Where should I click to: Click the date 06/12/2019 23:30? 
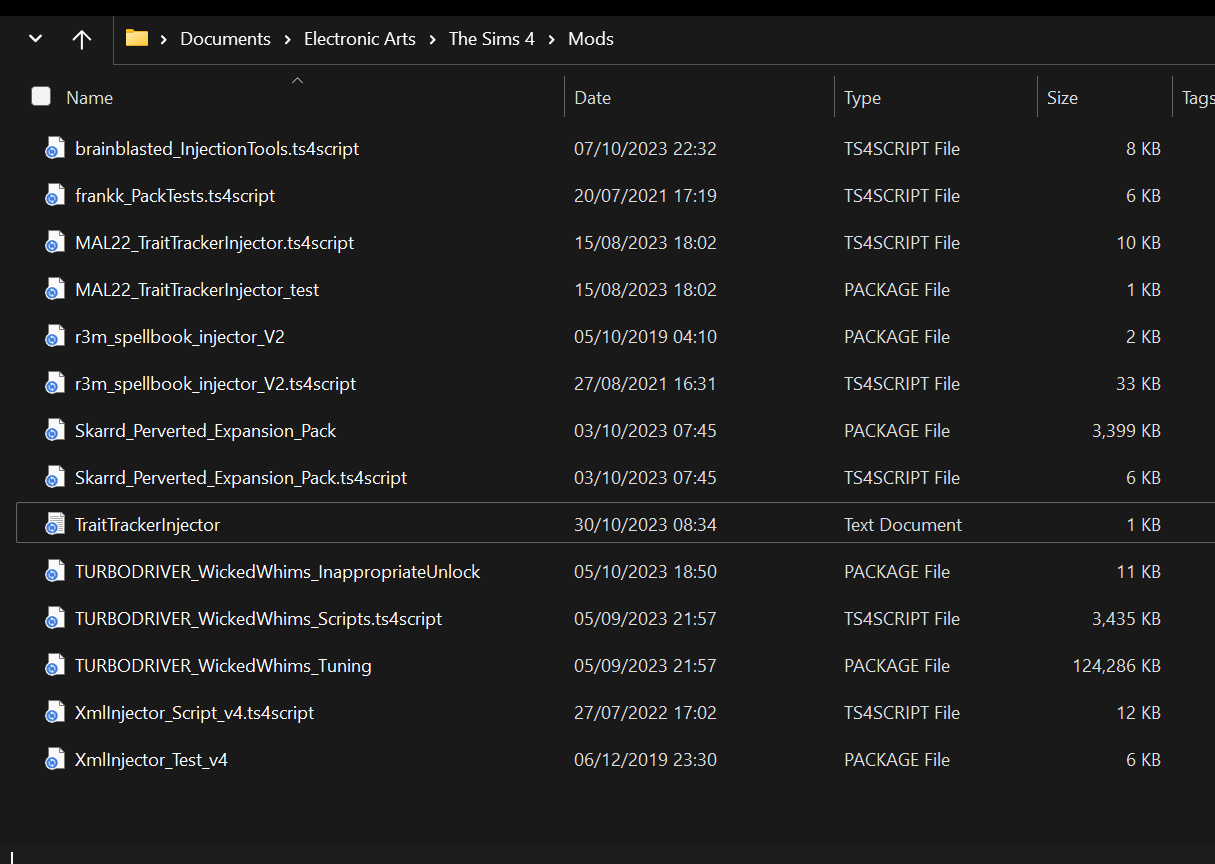[x=645, y=760]
